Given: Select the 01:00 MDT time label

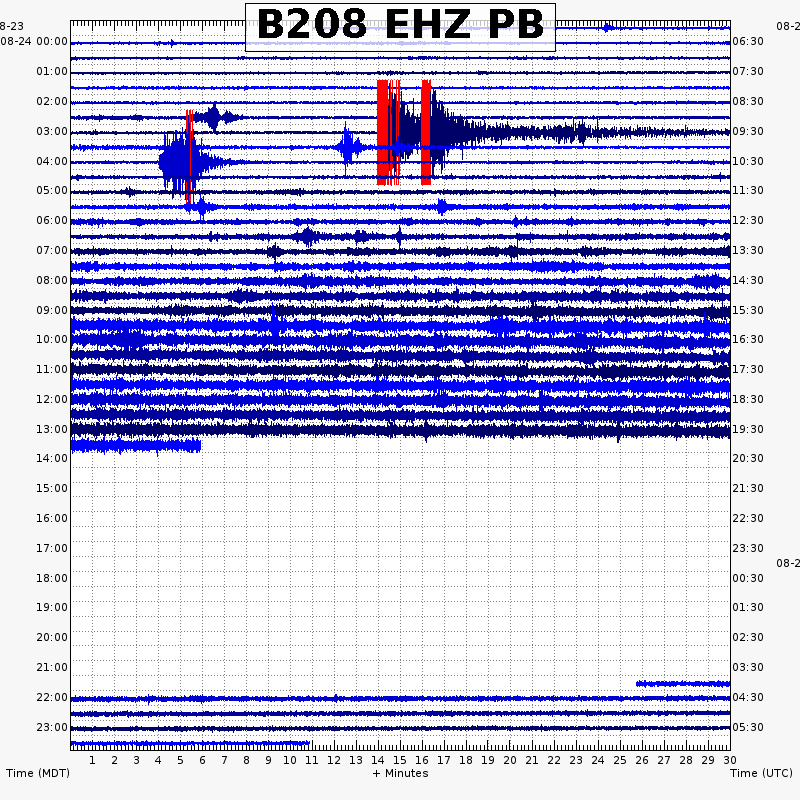Looking at the screenshot, I should coord(52,71).
